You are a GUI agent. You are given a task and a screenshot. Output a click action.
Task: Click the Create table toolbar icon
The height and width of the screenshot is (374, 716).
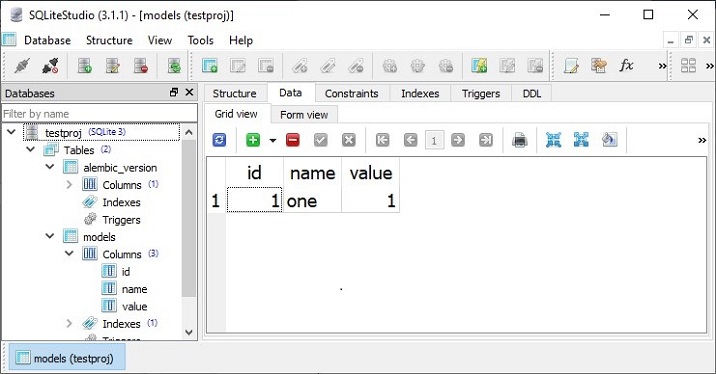pos(210,66)
